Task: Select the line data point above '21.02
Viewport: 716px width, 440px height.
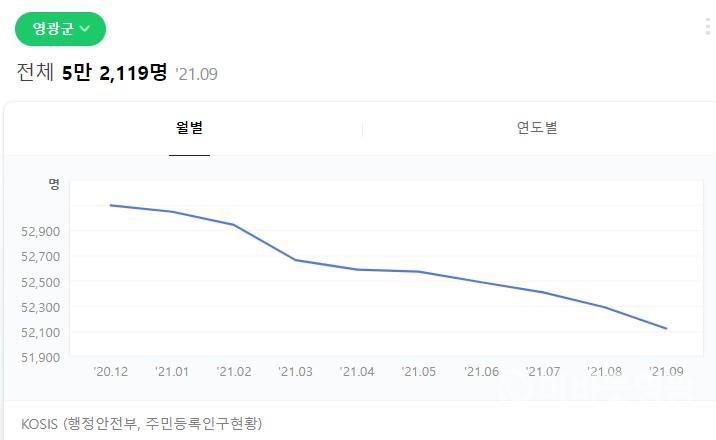Action: coord(234,225)
